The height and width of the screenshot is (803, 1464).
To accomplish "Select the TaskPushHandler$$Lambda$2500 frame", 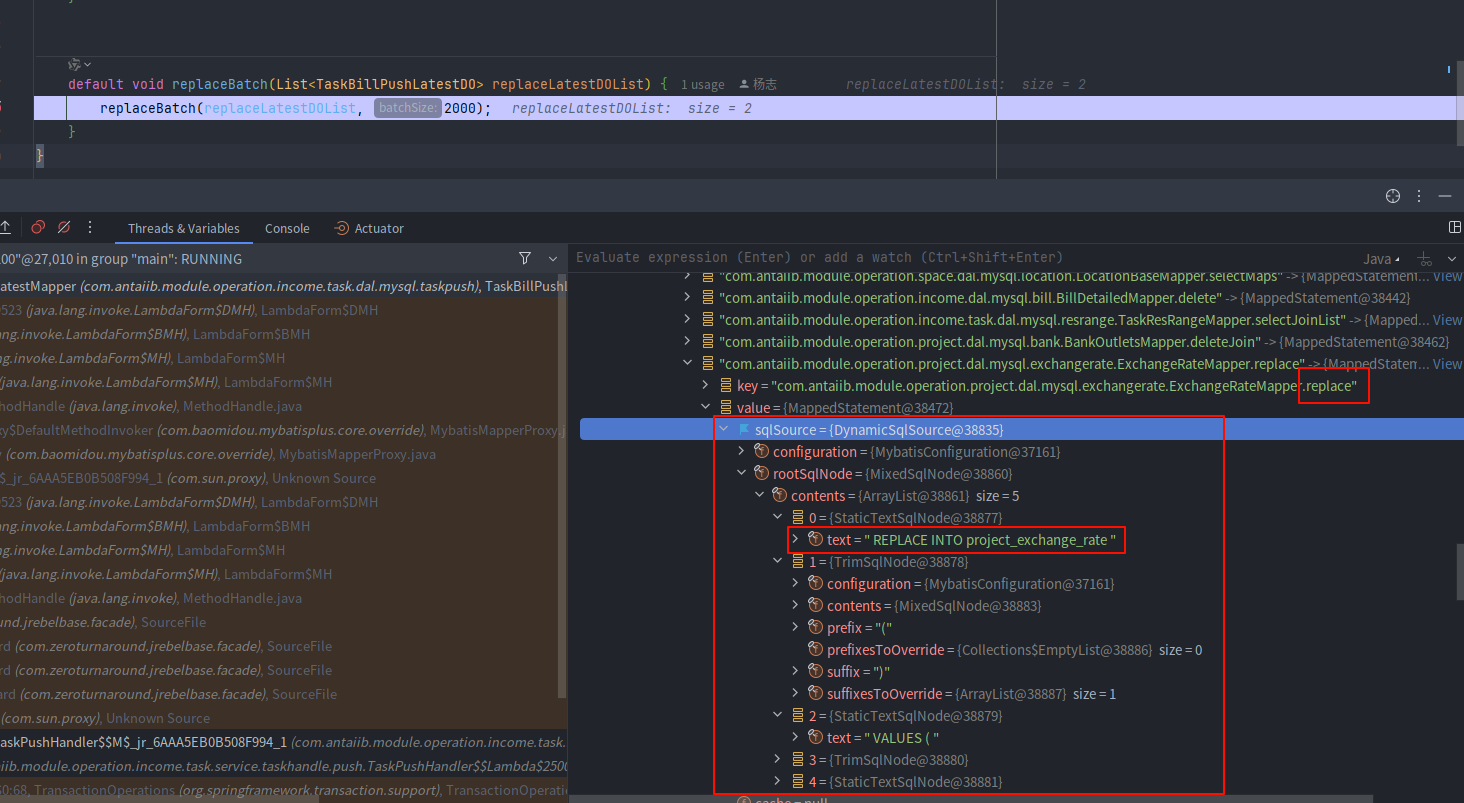I will click(283, 766).
